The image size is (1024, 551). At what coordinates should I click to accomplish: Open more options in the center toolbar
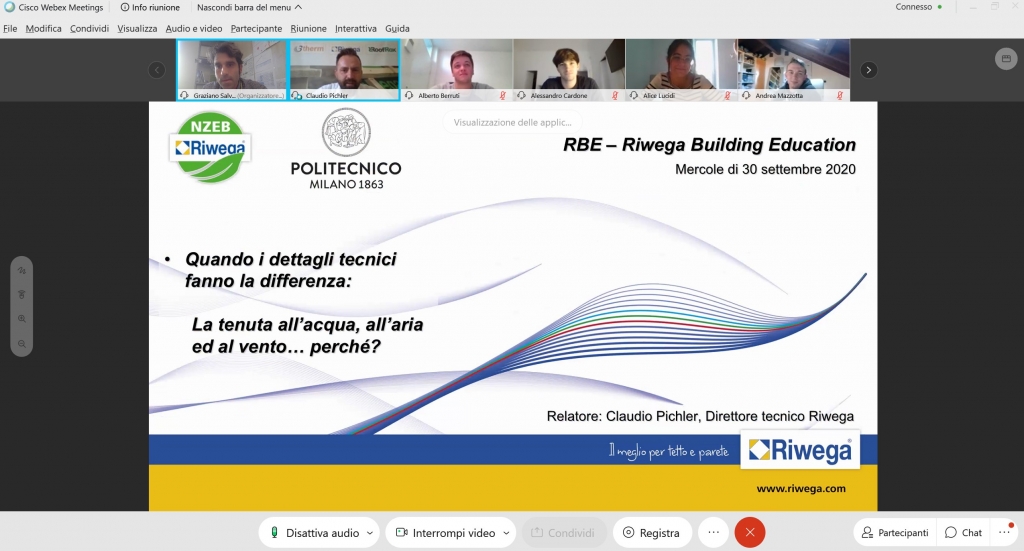coord(713,533)
